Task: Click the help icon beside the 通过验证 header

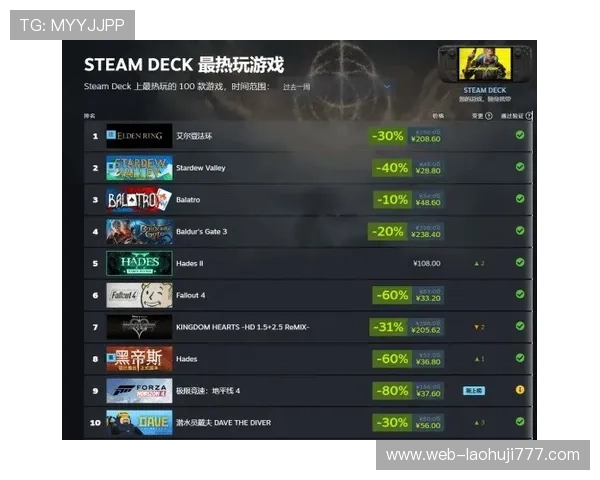Action: 529,116
